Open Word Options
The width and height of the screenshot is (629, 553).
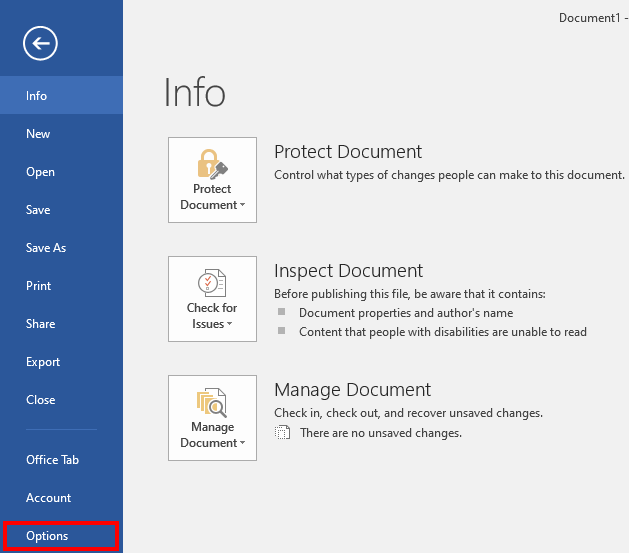click(61, 536)
